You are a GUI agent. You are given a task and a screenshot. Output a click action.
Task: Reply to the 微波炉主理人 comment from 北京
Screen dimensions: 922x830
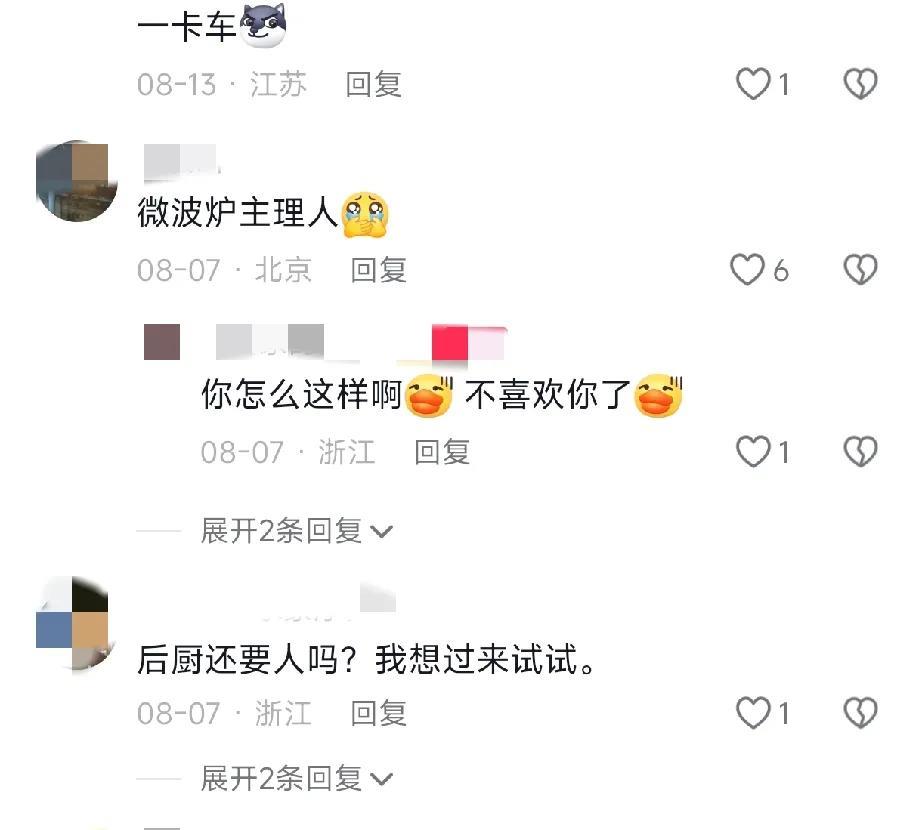click(x=379, y=270)
